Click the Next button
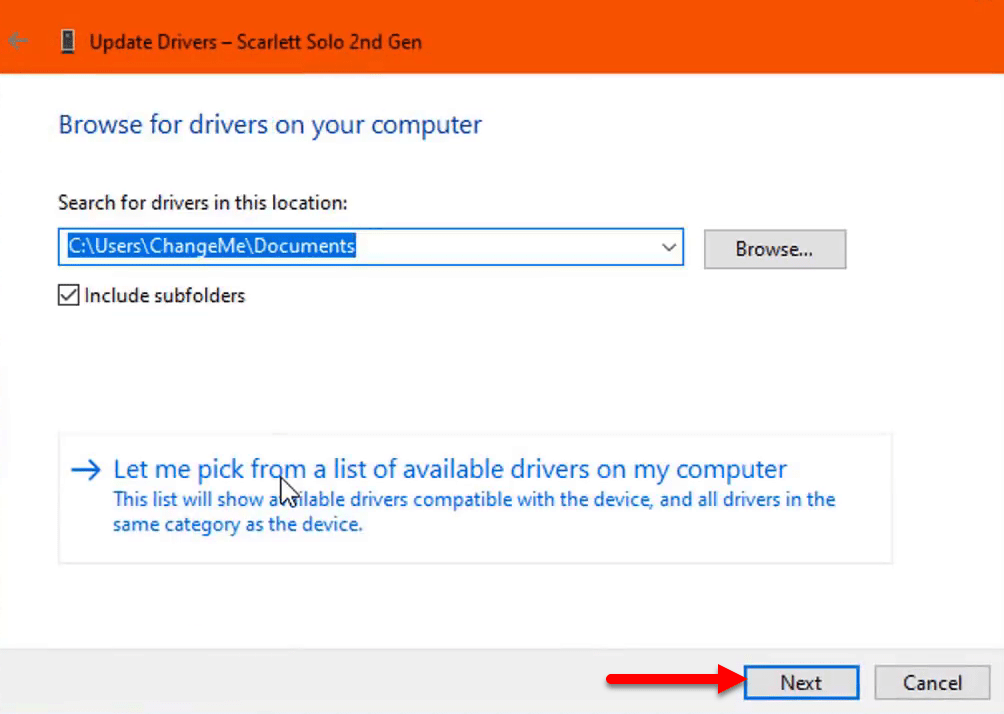Screen dimensions: 1004x714 (x=801, y=683)
